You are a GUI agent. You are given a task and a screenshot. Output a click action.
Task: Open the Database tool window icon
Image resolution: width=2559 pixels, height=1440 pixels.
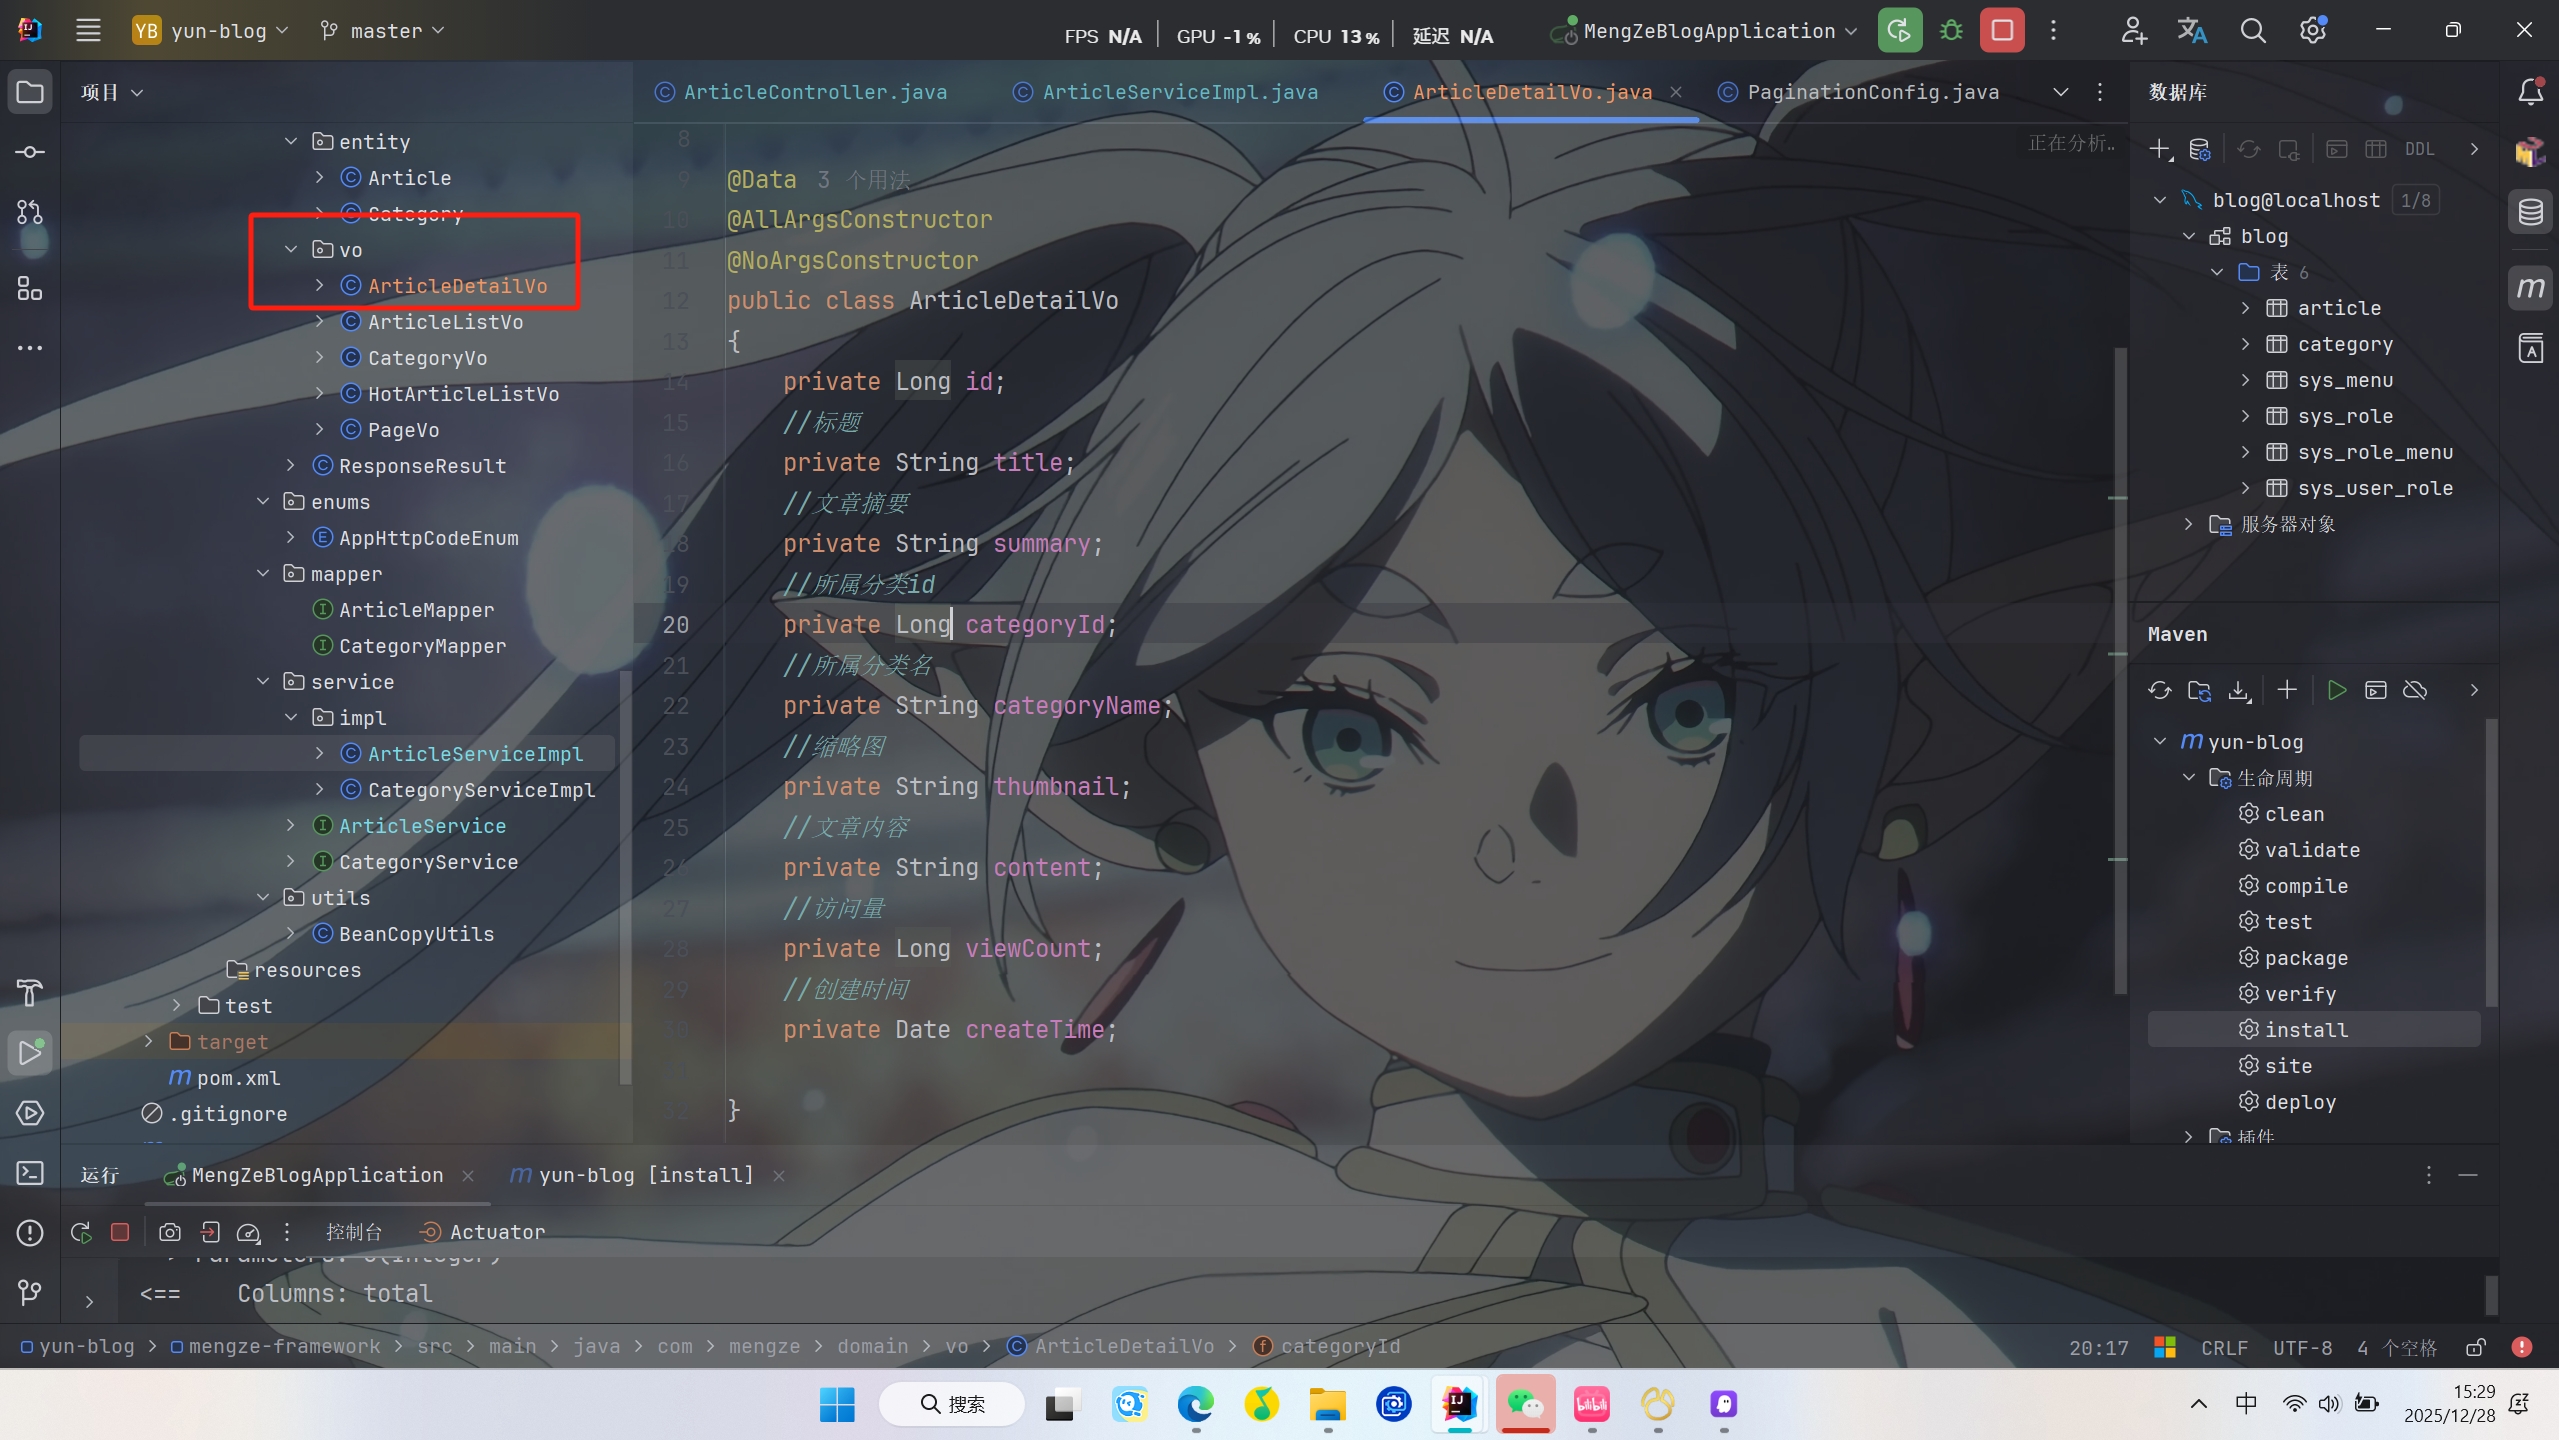coord(2530,212)
